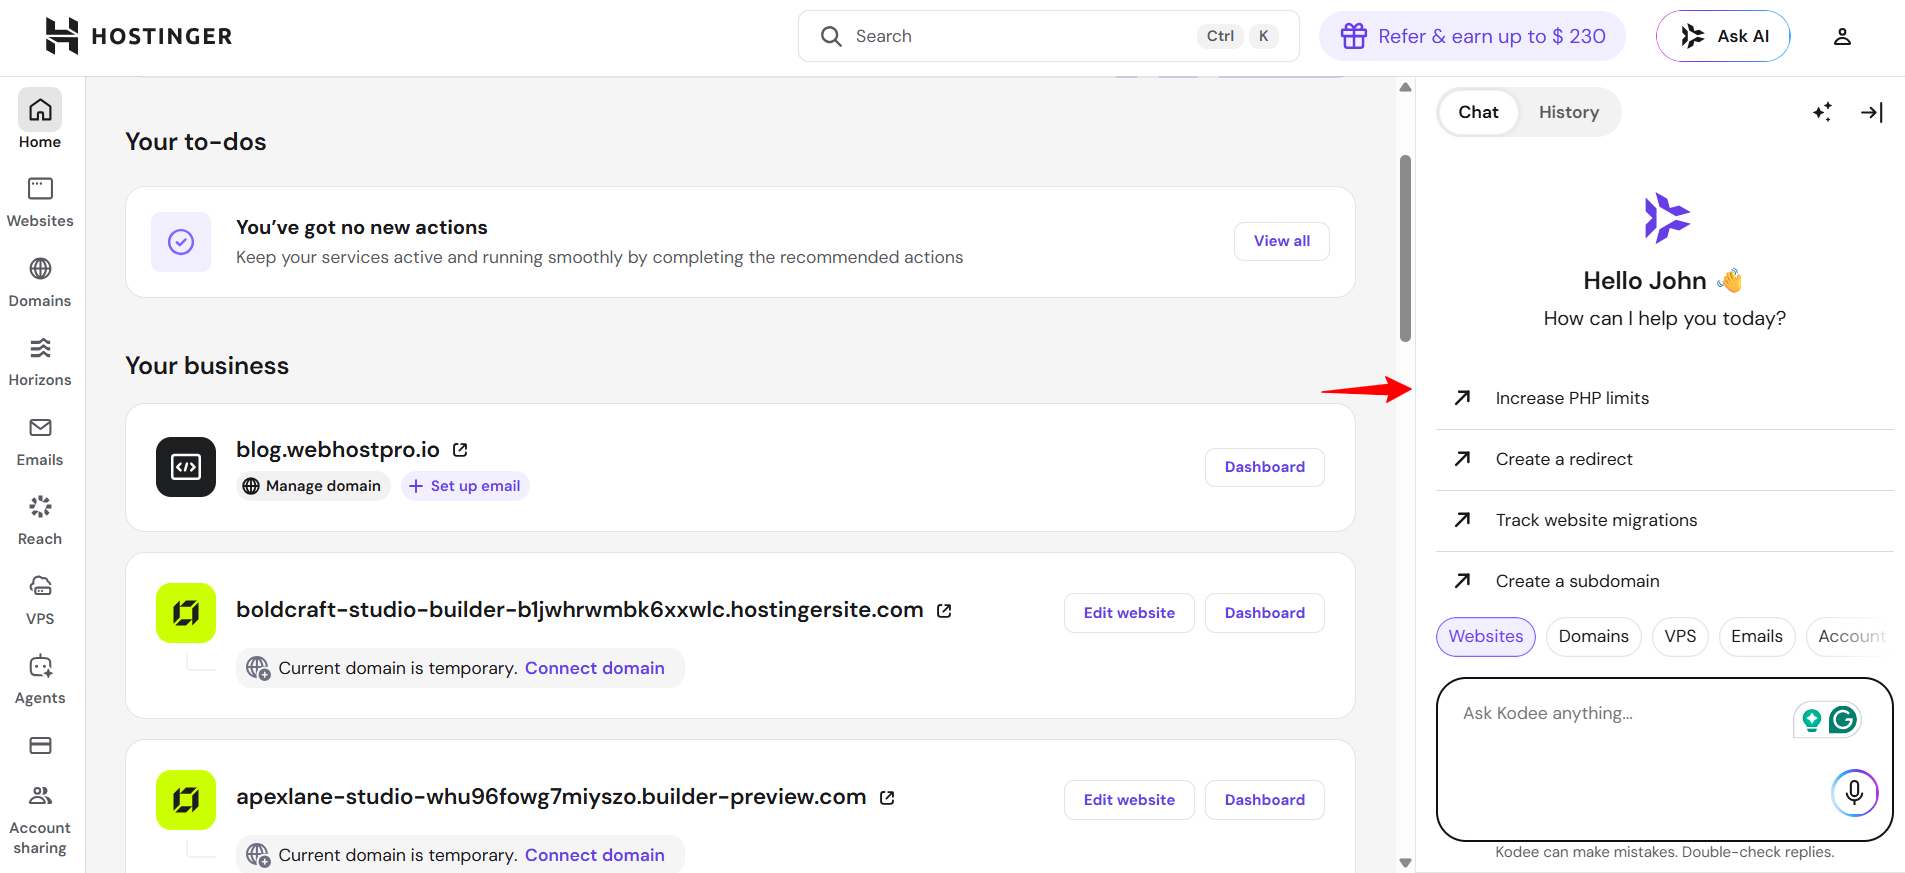Click Connect domain for apexlane-studio

tap(595, 855)
